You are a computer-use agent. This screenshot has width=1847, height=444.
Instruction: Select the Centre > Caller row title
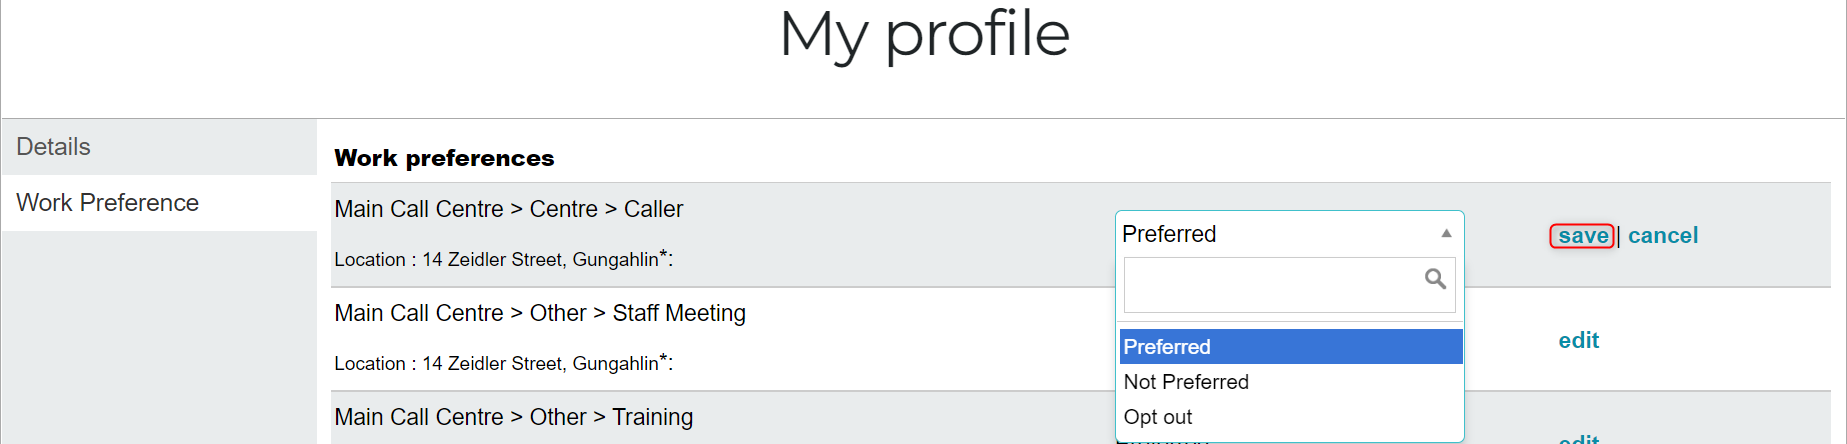(x=509, y=209)
